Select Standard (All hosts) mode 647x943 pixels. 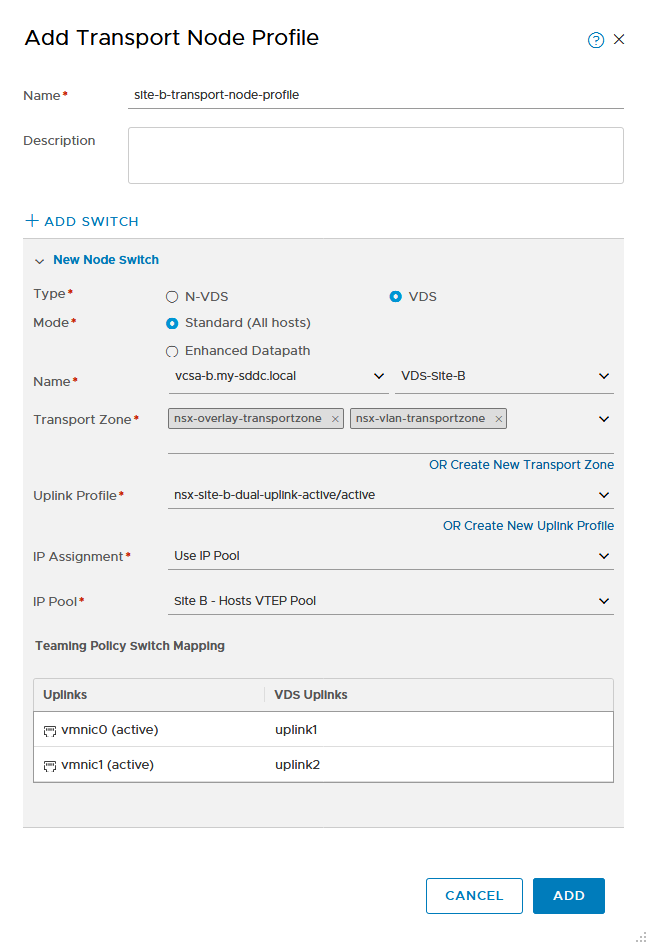(172, 324)
